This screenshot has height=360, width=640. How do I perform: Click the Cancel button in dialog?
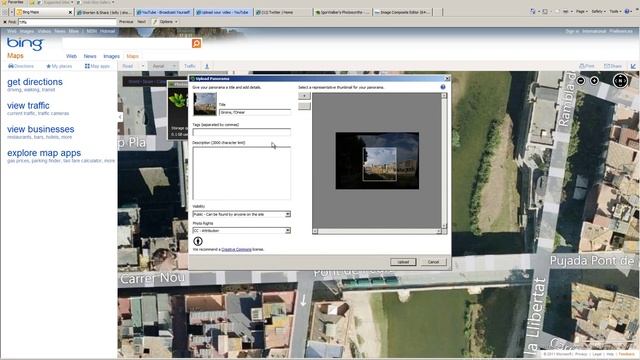point(433,262)
